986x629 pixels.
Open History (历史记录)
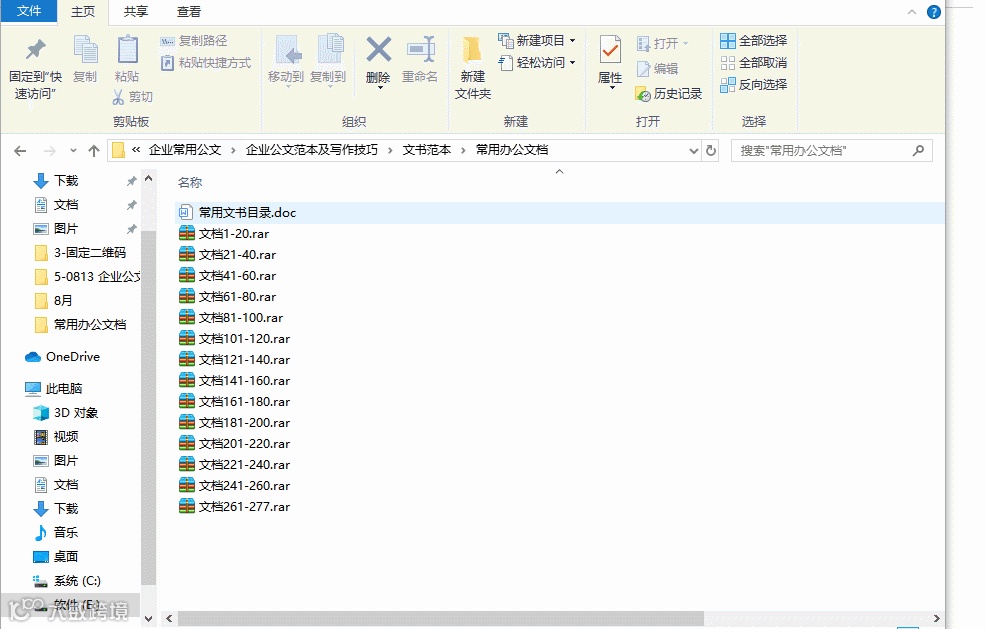(669, 94)
